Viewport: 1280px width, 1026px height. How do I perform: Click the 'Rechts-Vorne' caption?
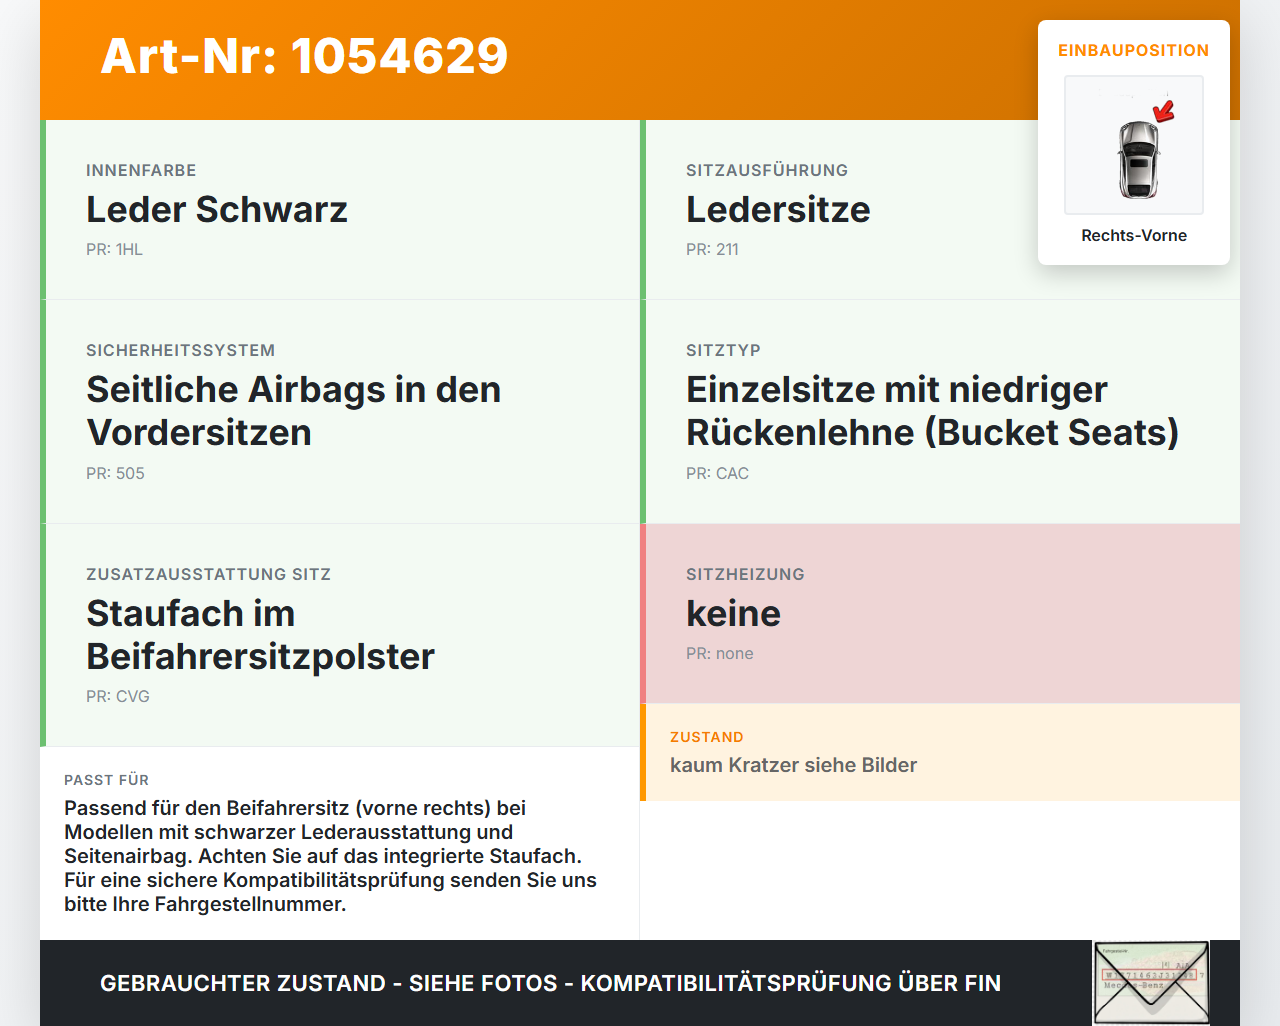[1134, 235]
